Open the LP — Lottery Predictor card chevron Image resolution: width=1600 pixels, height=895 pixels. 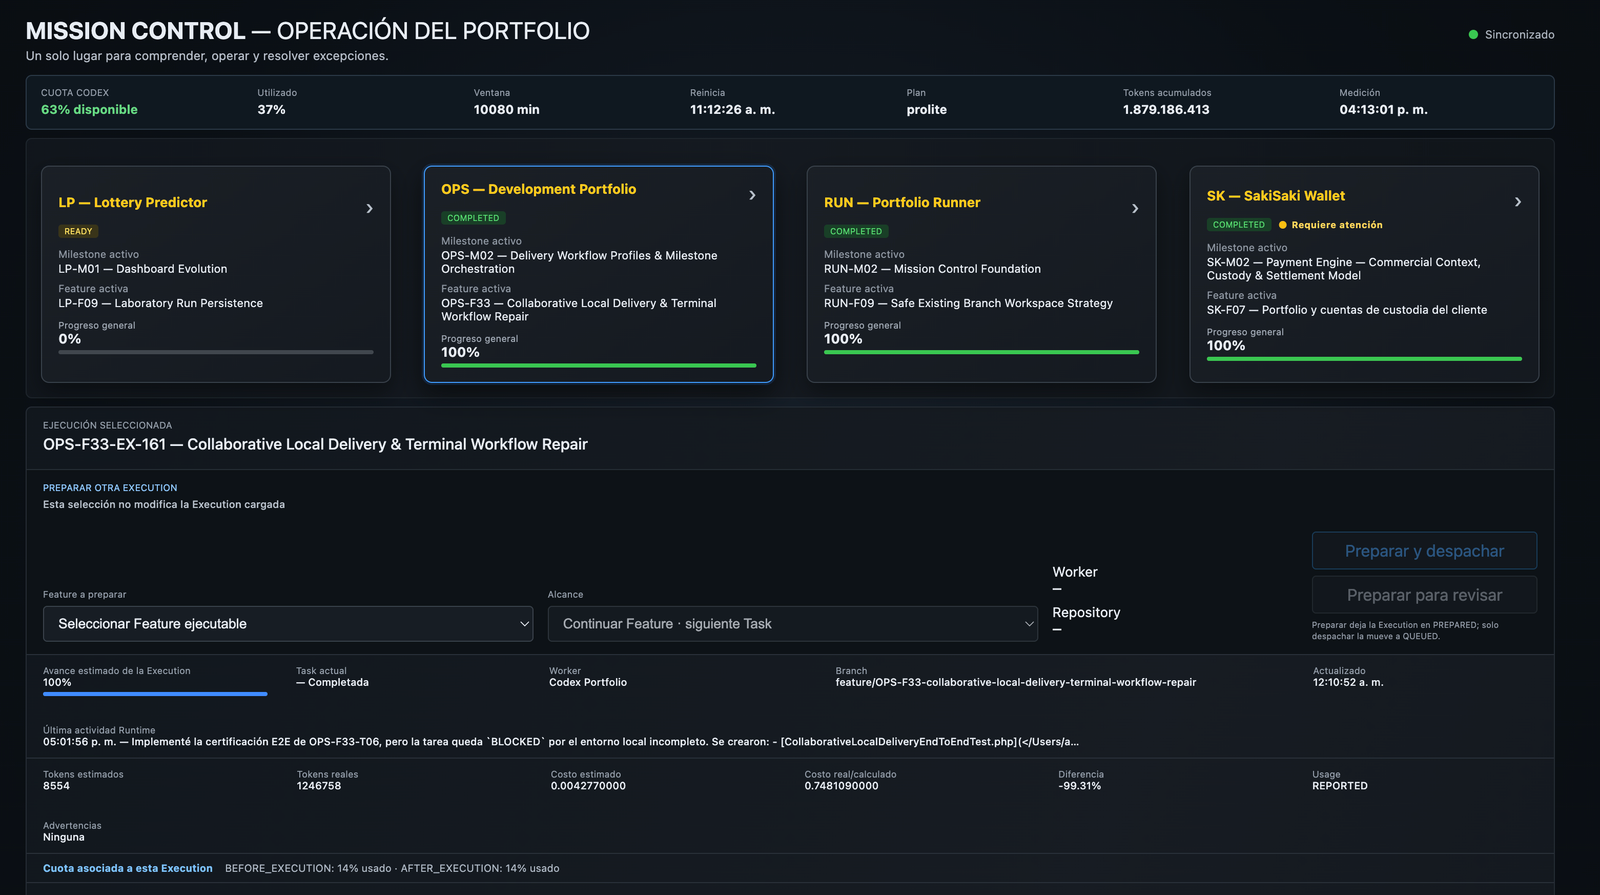pyautogui.click(x=369, y=209)
